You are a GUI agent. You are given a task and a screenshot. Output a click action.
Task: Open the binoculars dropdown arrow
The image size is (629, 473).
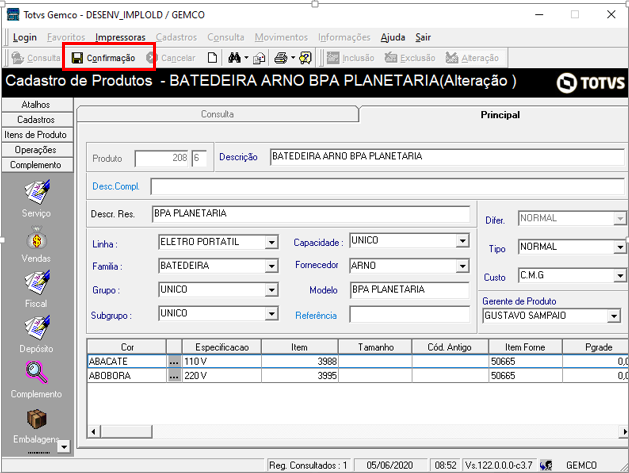(x=246, y=58)
